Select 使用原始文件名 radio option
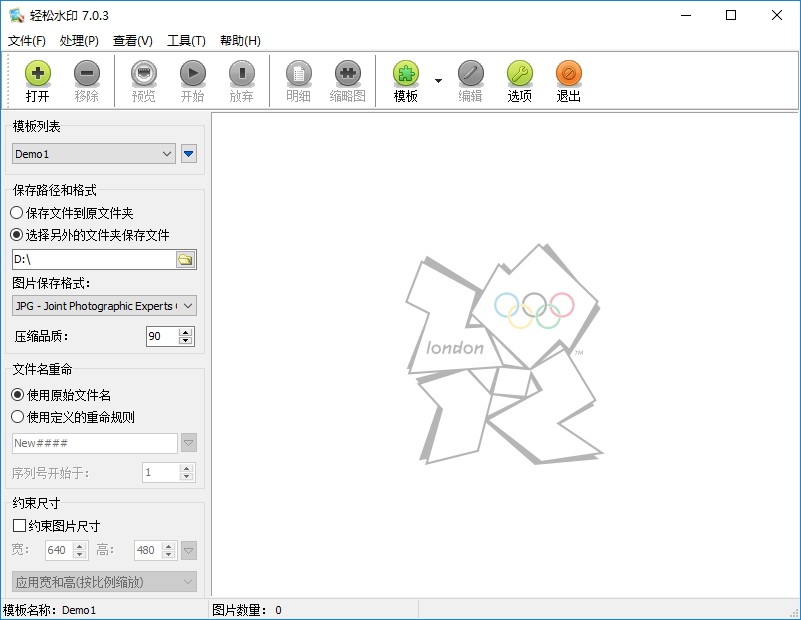This screenshot has height=620, width=801. point(61,395)
